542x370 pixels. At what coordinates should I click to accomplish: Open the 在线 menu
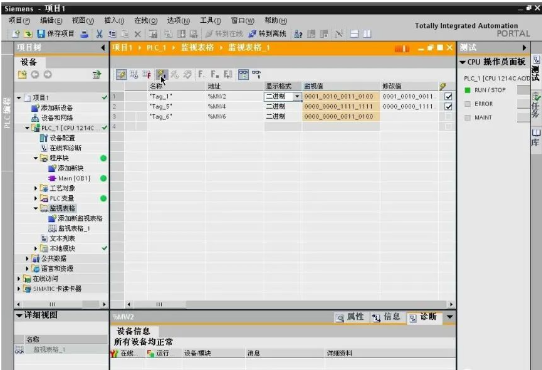(146, 21)
